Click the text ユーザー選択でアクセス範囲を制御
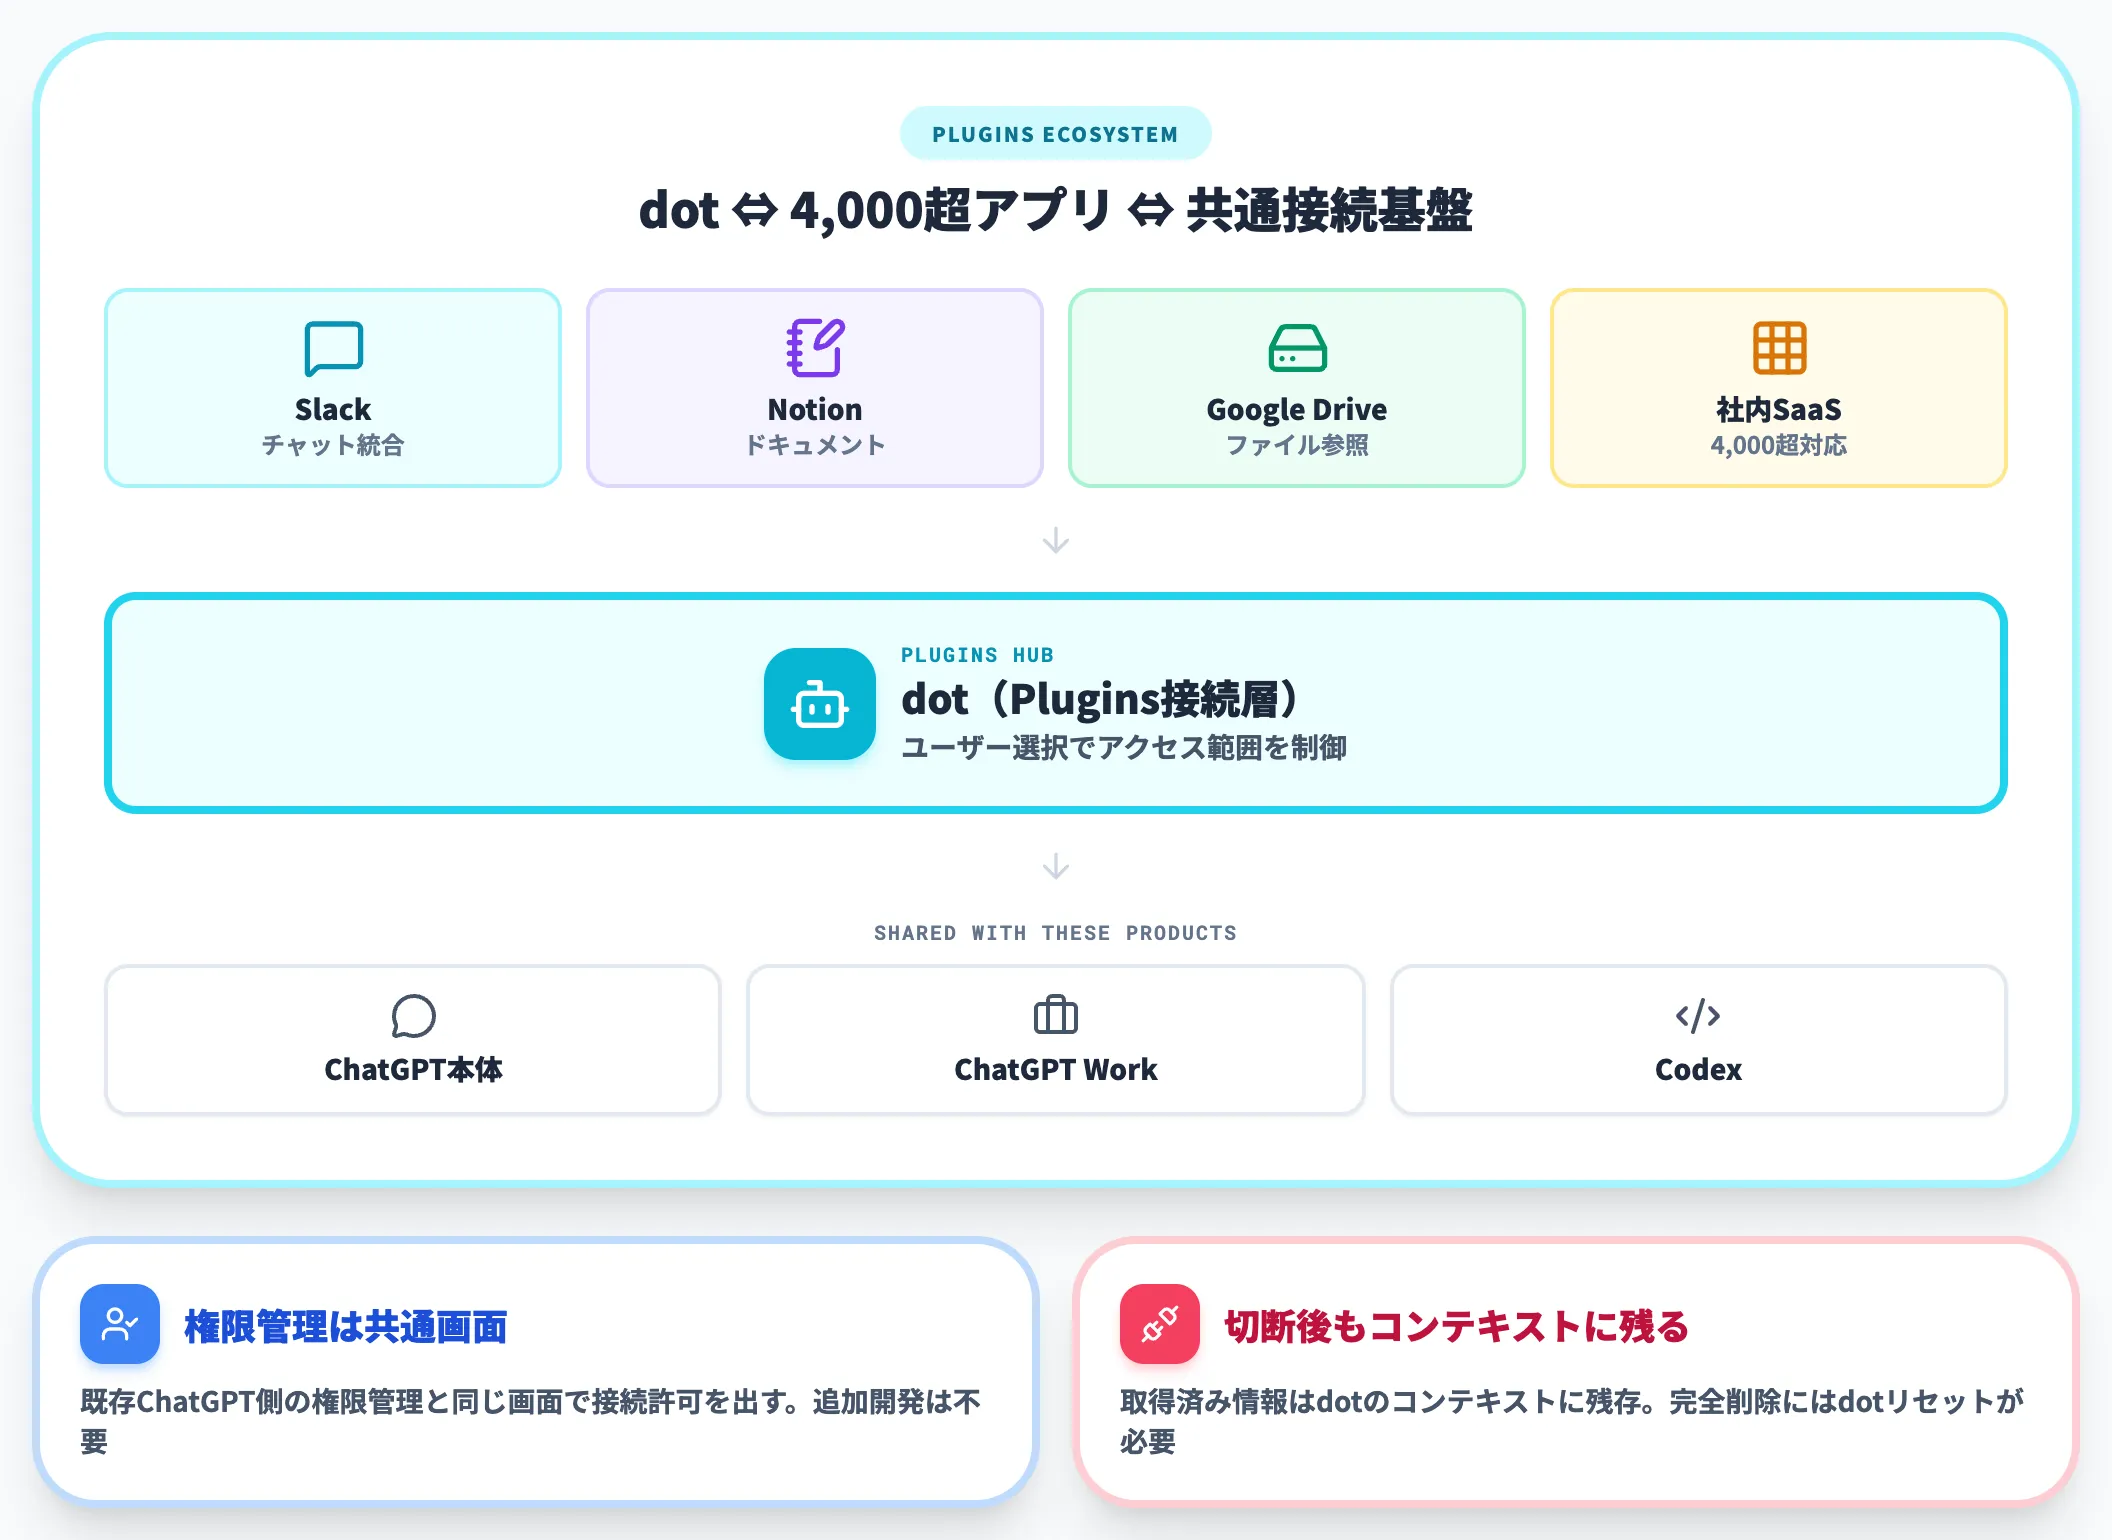 pyautogui.click(x=1124, y=747)
